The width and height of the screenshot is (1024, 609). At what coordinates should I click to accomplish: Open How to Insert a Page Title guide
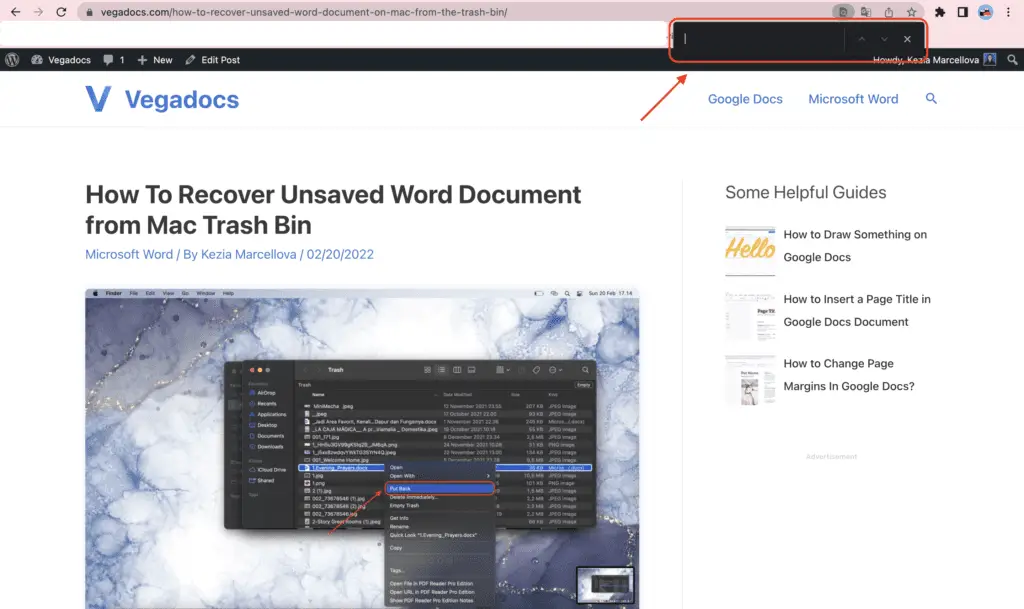857,310
